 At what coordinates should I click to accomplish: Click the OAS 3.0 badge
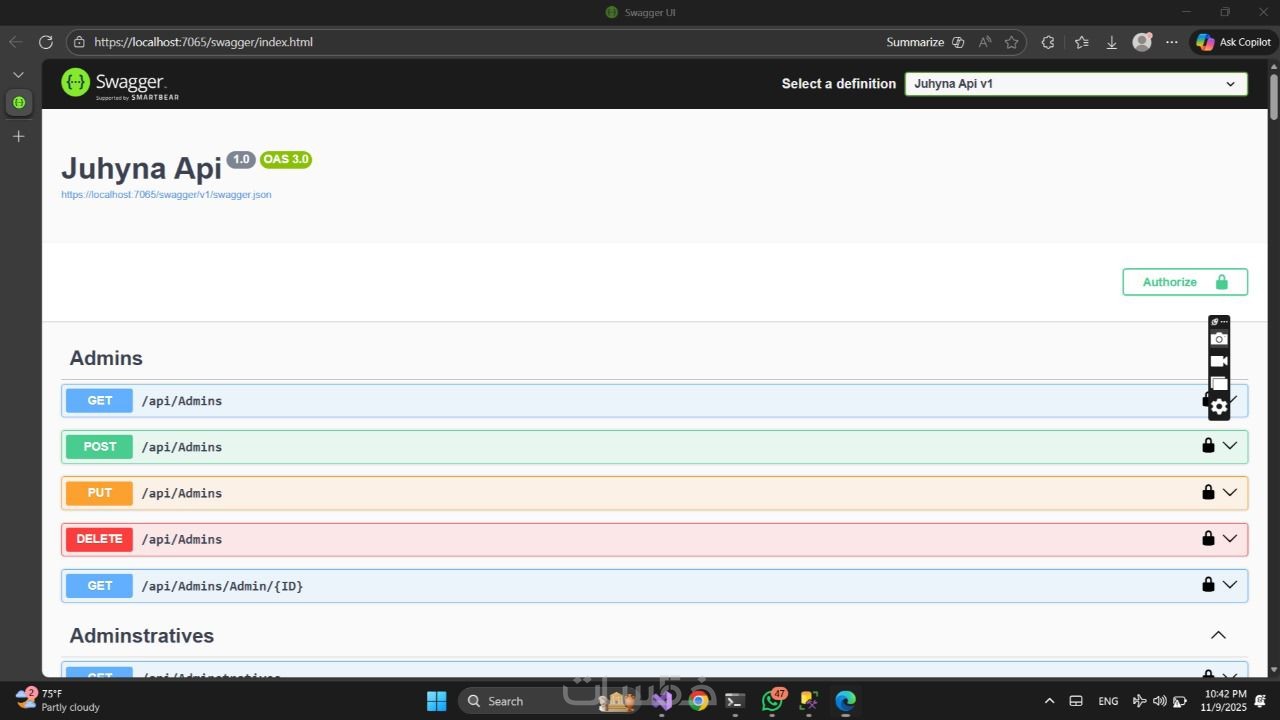pyautogui.click(x=286, y=159)
